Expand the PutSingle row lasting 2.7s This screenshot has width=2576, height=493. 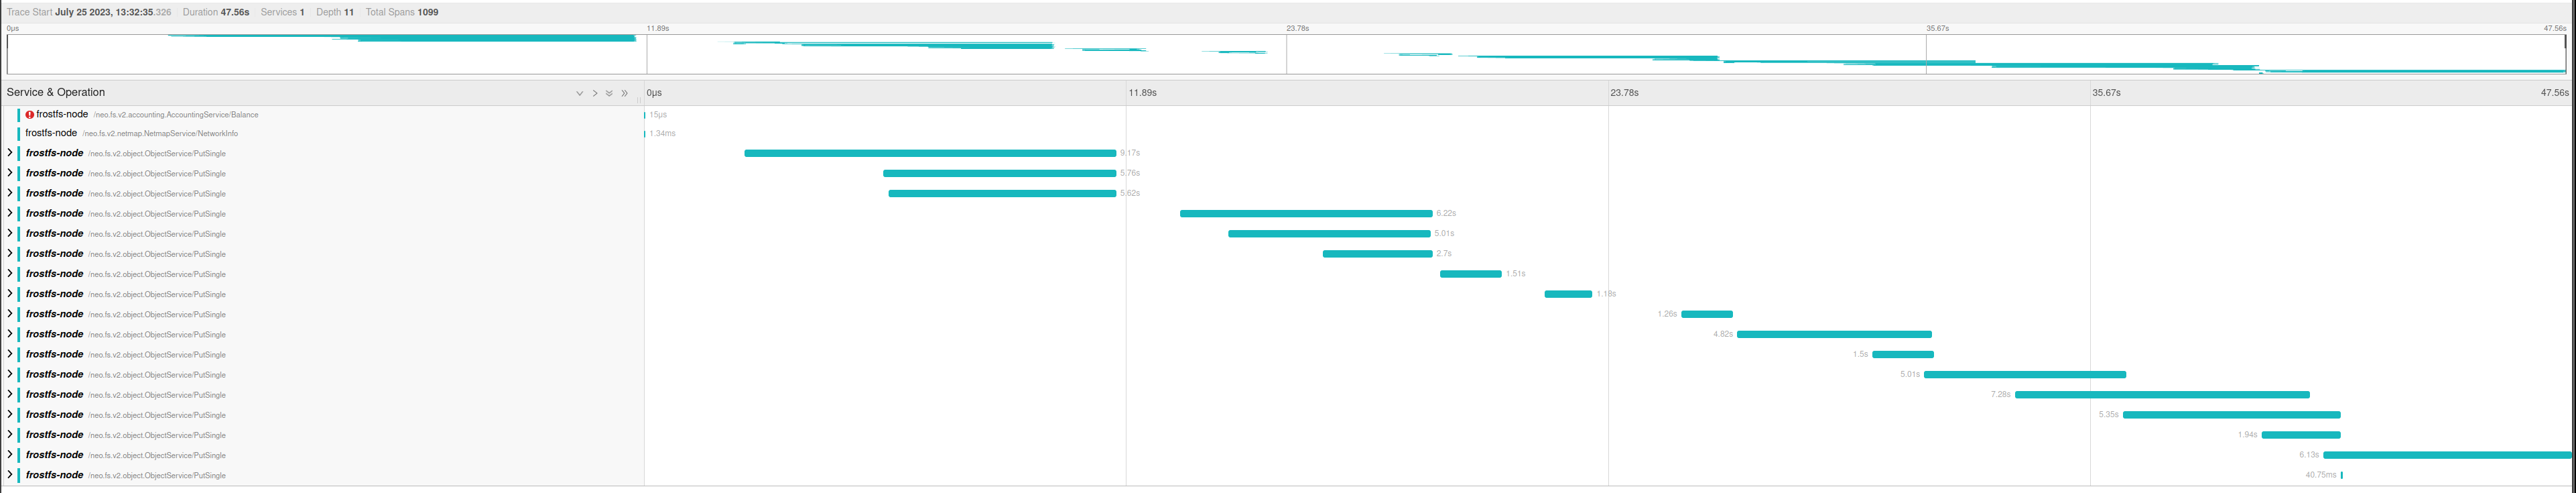10,253
